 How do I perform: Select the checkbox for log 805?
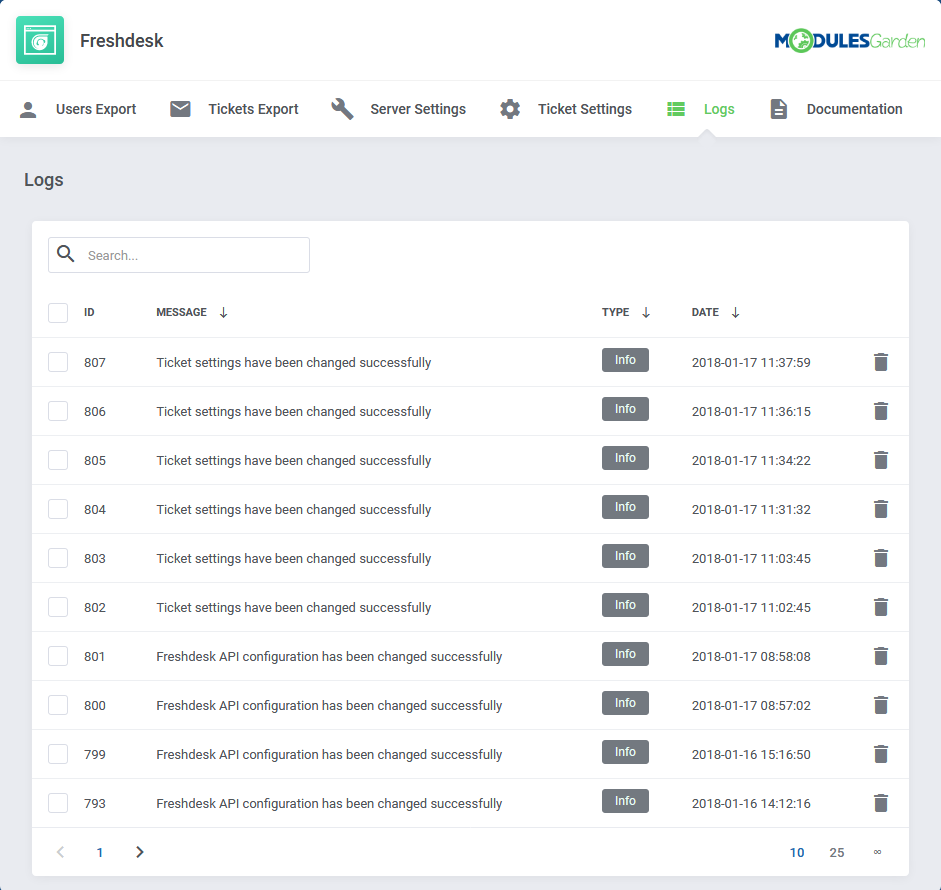[58, 460]
